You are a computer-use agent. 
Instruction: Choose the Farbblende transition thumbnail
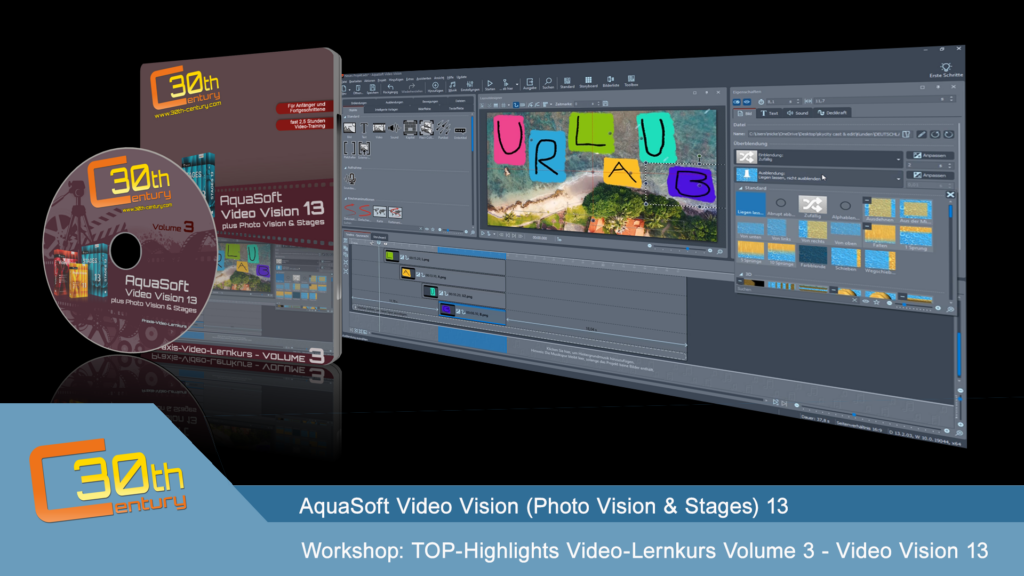(x=813, y=256)
